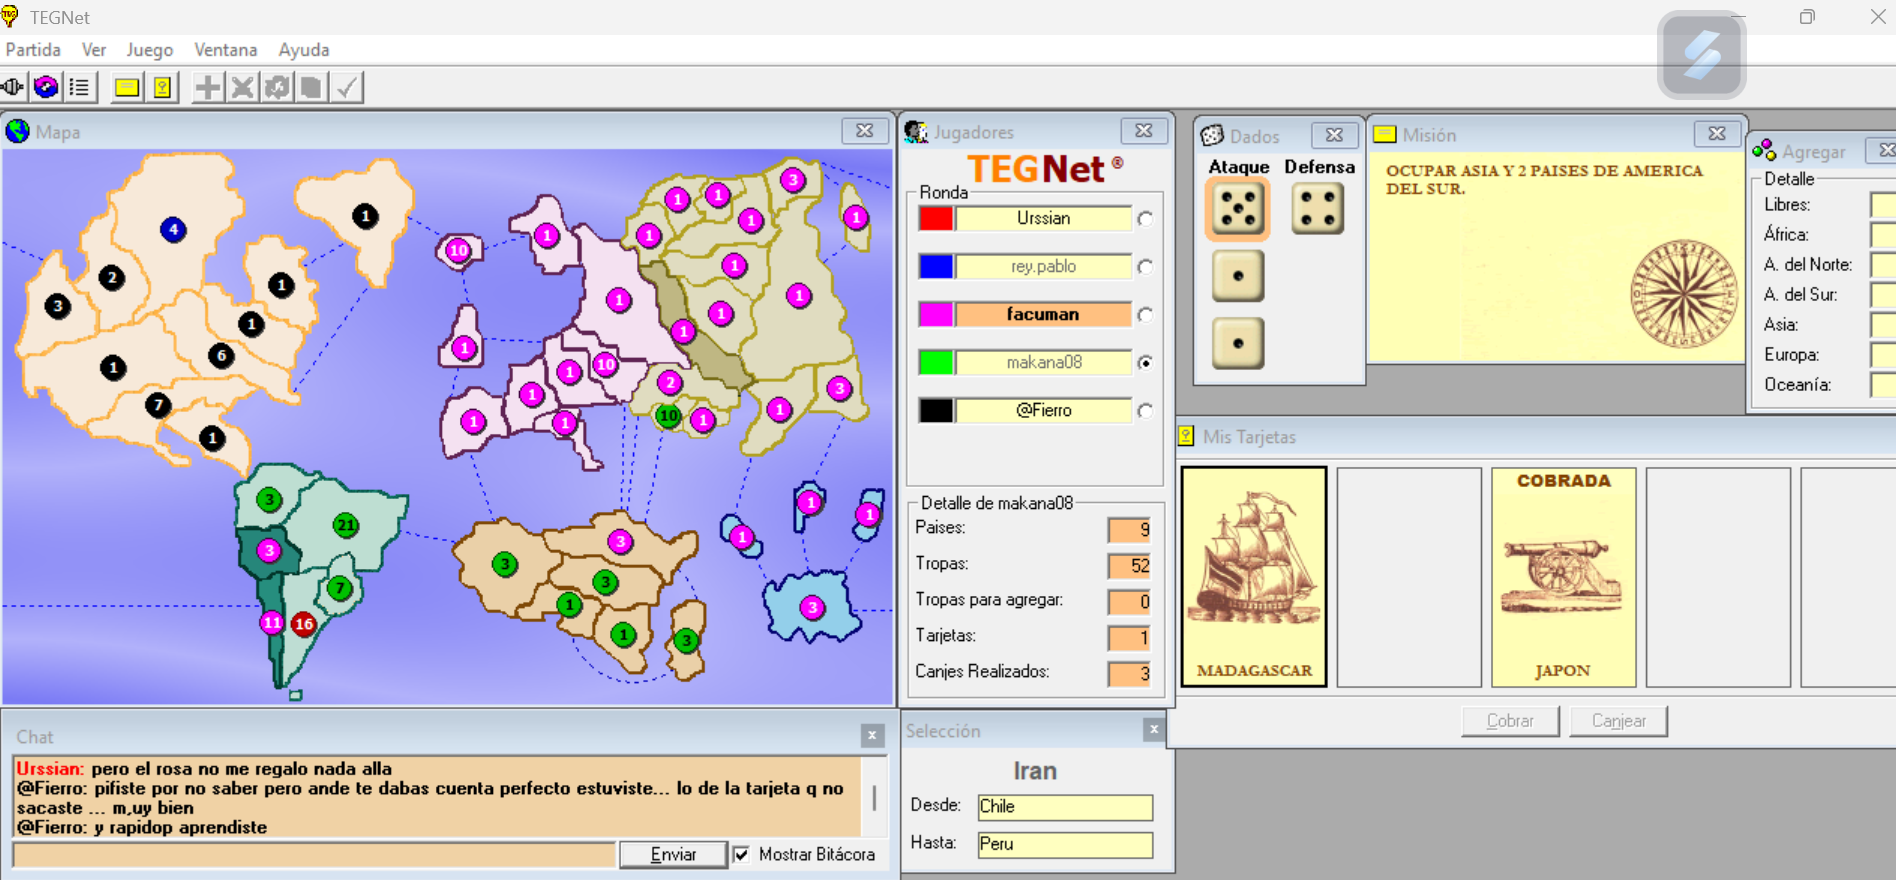Screen dimensions: 1896x880
Task: Click the blue 4 army token
Action: (173, 229)
